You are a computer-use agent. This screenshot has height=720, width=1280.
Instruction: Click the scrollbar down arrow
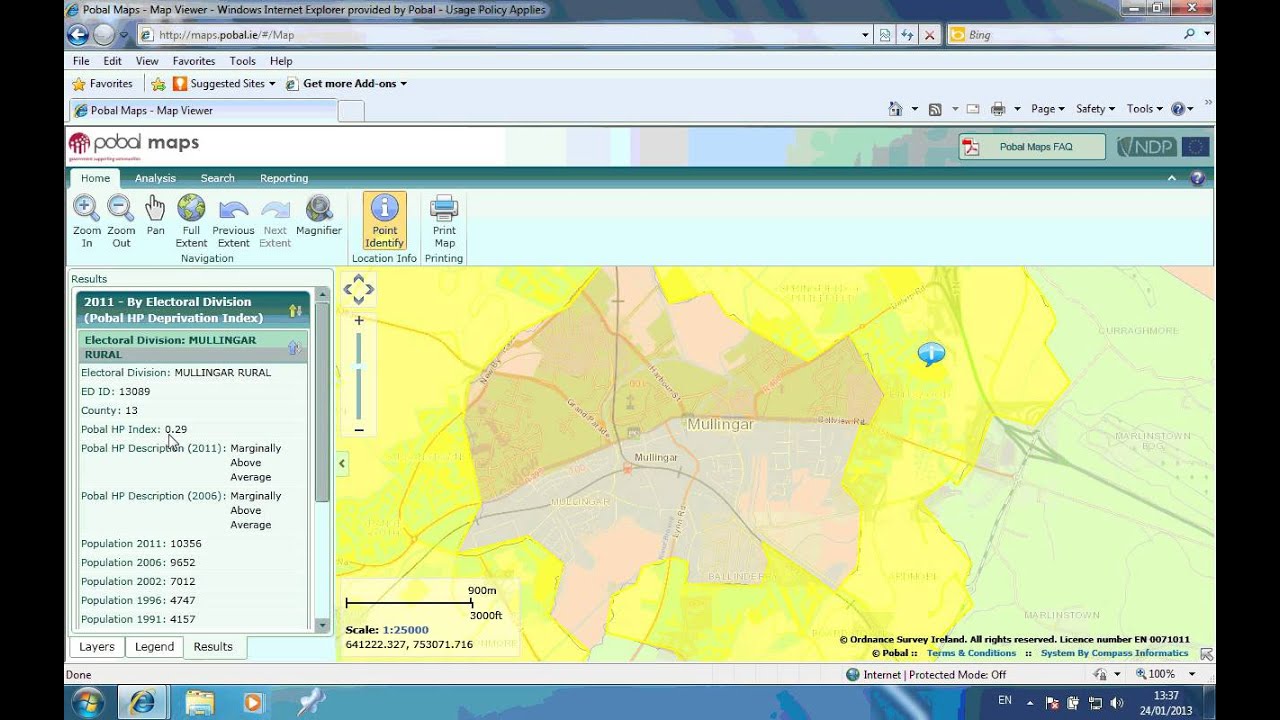coord(322,625)
